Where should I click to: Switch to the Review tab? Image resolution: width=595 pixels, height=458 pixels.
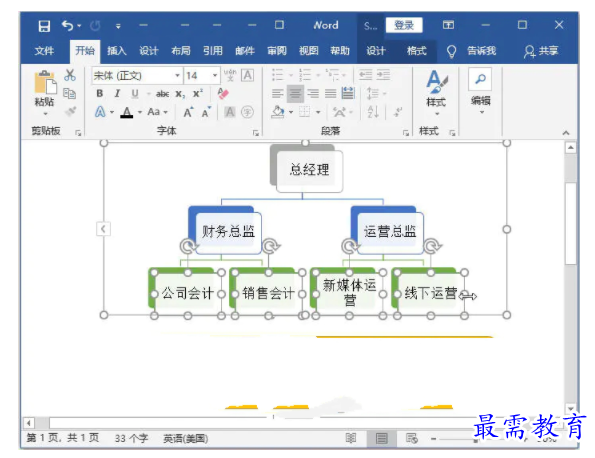click(277, 50)
